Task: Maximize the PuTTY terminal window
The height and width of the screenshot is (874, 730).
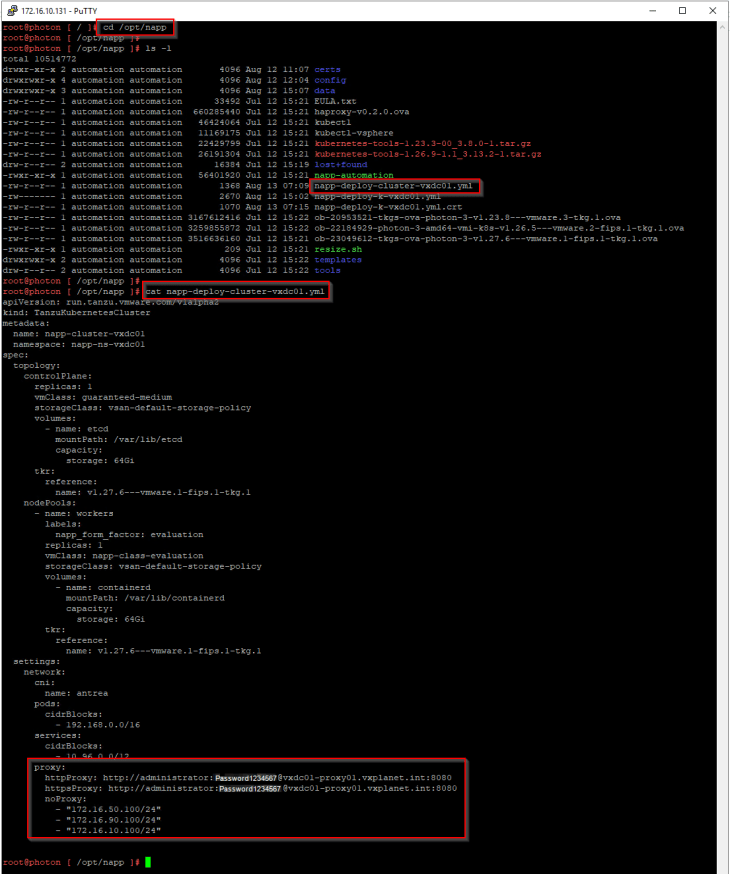Action: pos(682,10)
